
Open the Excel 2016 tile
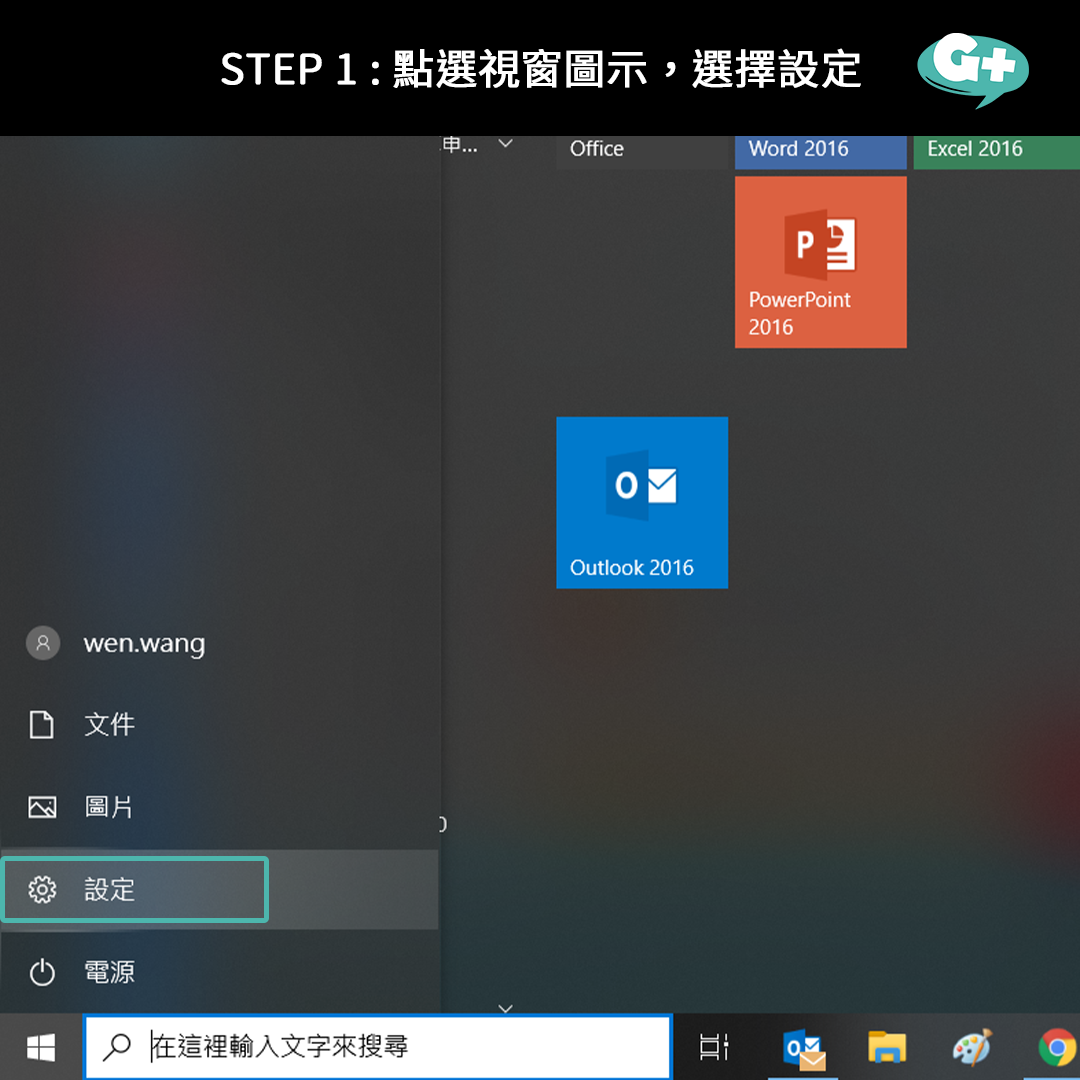pos(996,152)
